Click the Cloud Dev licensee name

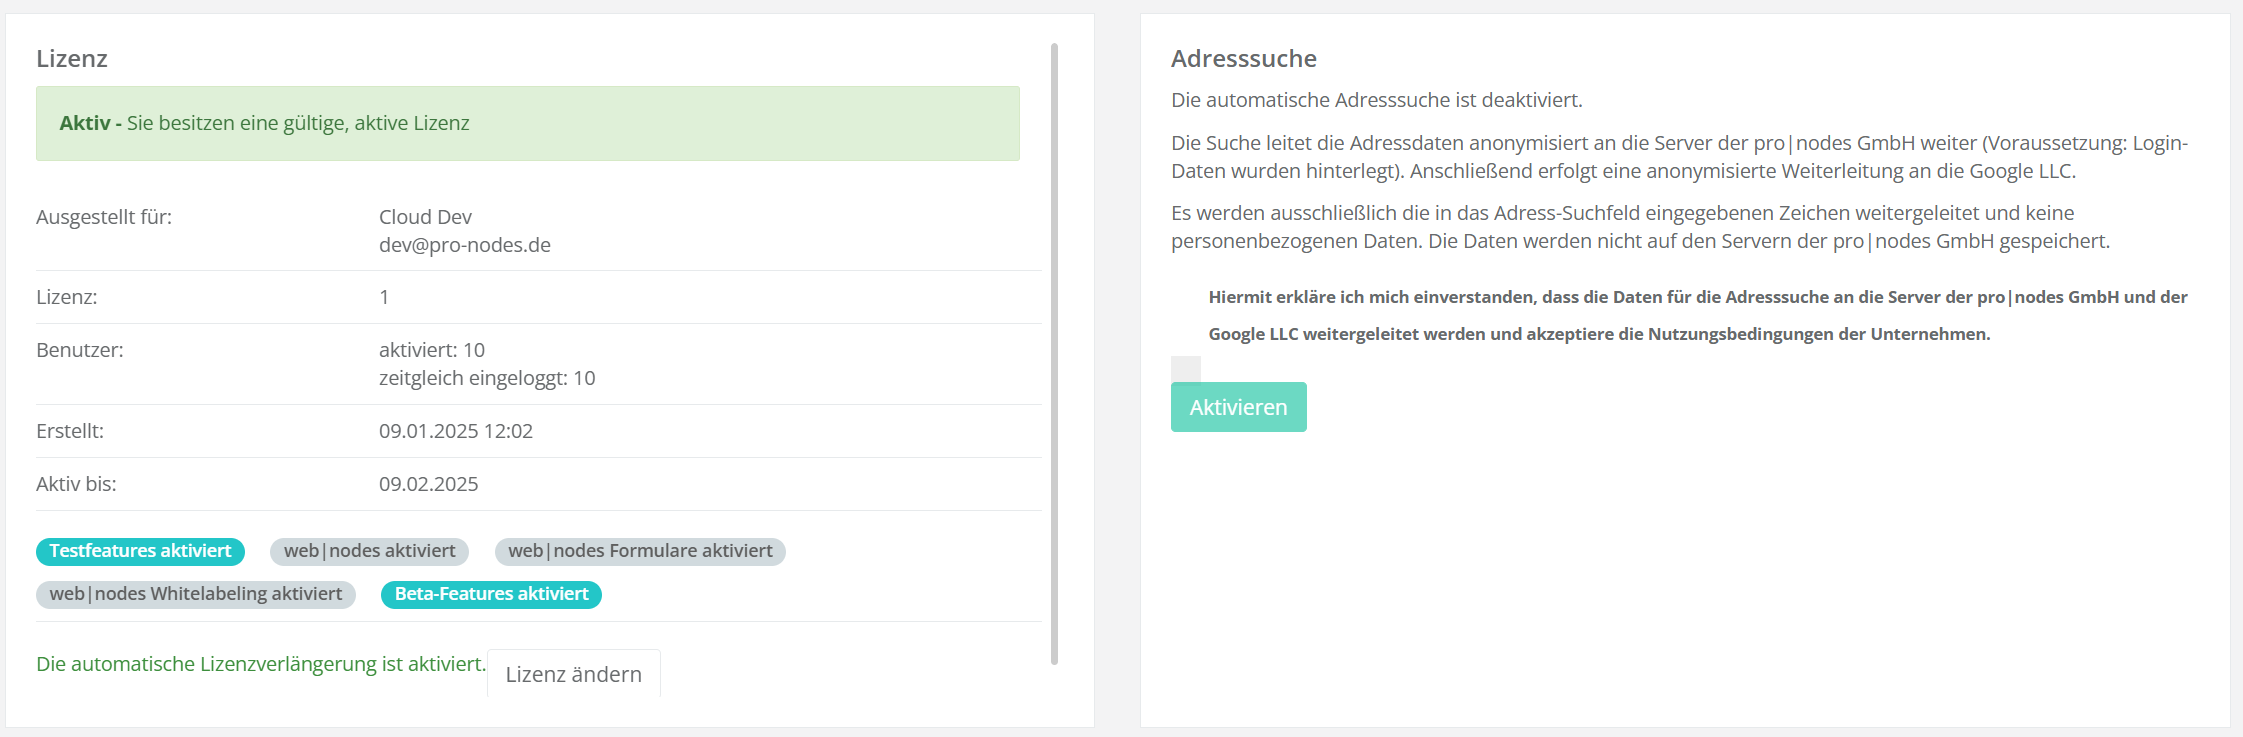[425, 217]
